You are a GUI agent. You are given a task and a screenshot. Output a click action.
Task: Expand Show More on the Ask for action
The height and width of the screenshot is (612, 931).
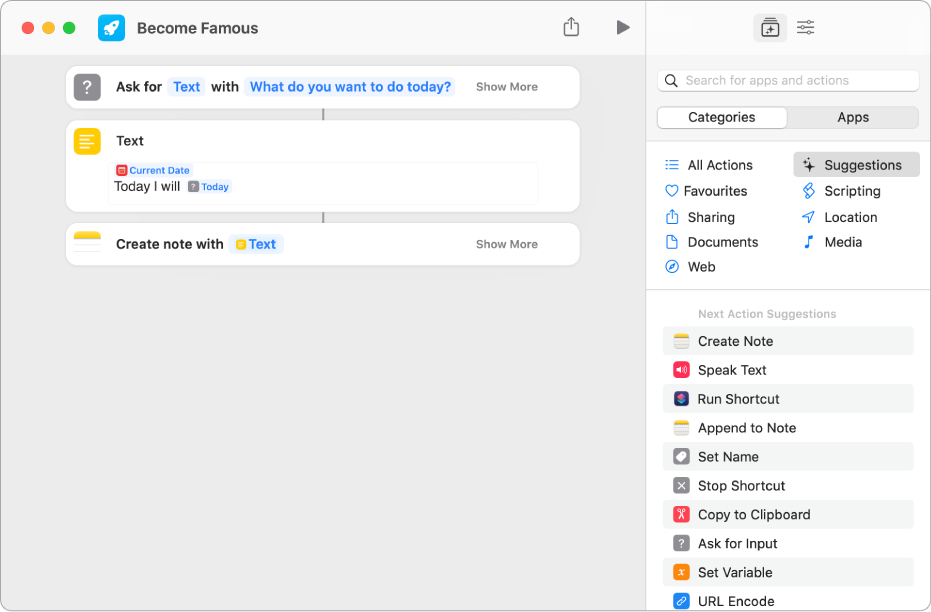(506, 87)
